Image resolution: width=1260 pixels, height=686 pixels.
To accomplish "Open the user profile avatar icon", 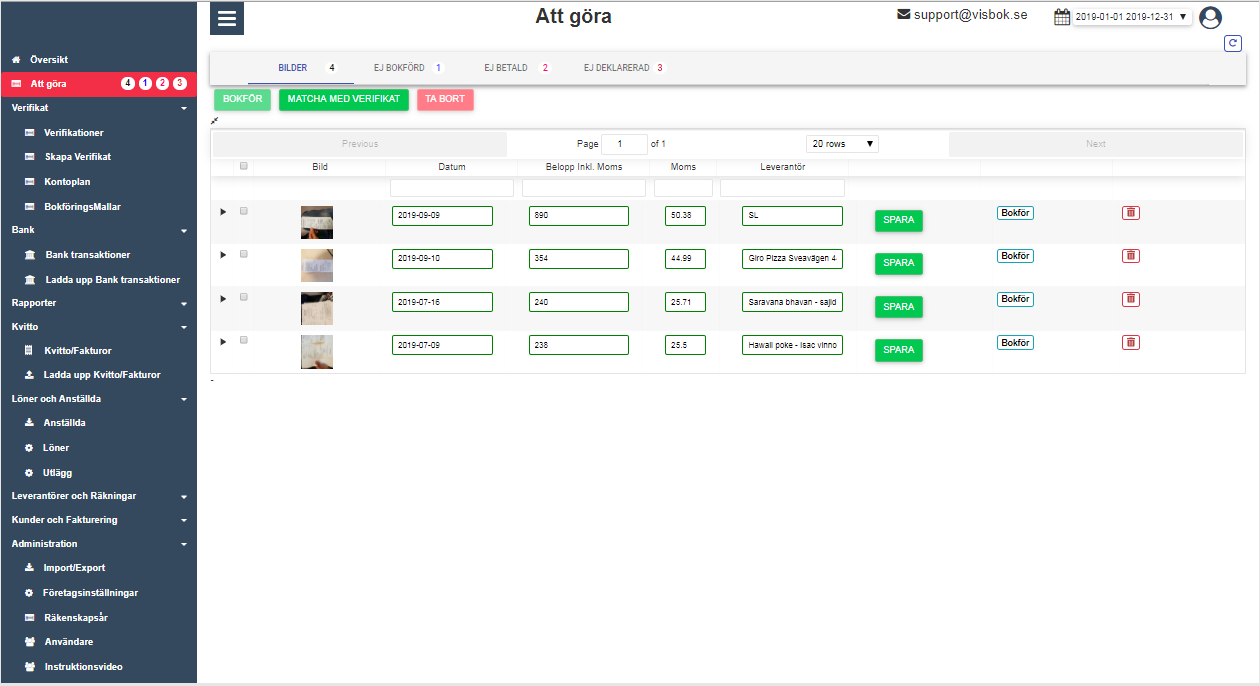I will click(1210, 18).
